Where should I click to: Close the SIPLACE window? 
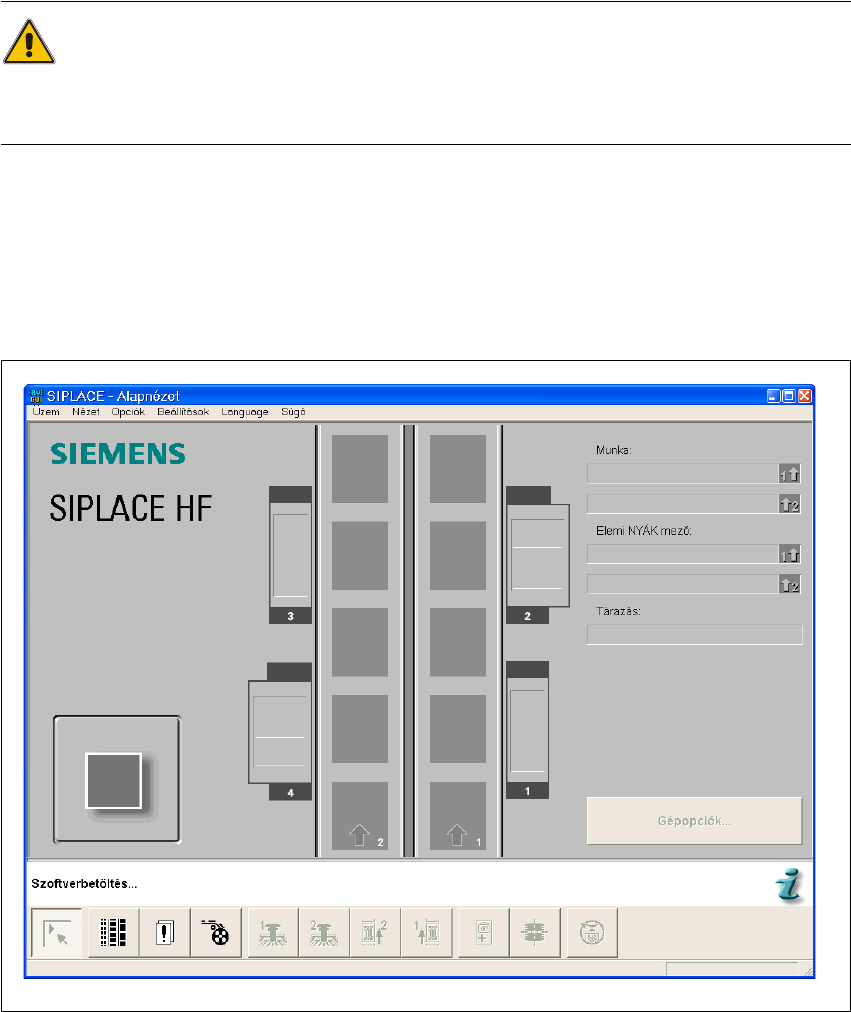point(805,396)
